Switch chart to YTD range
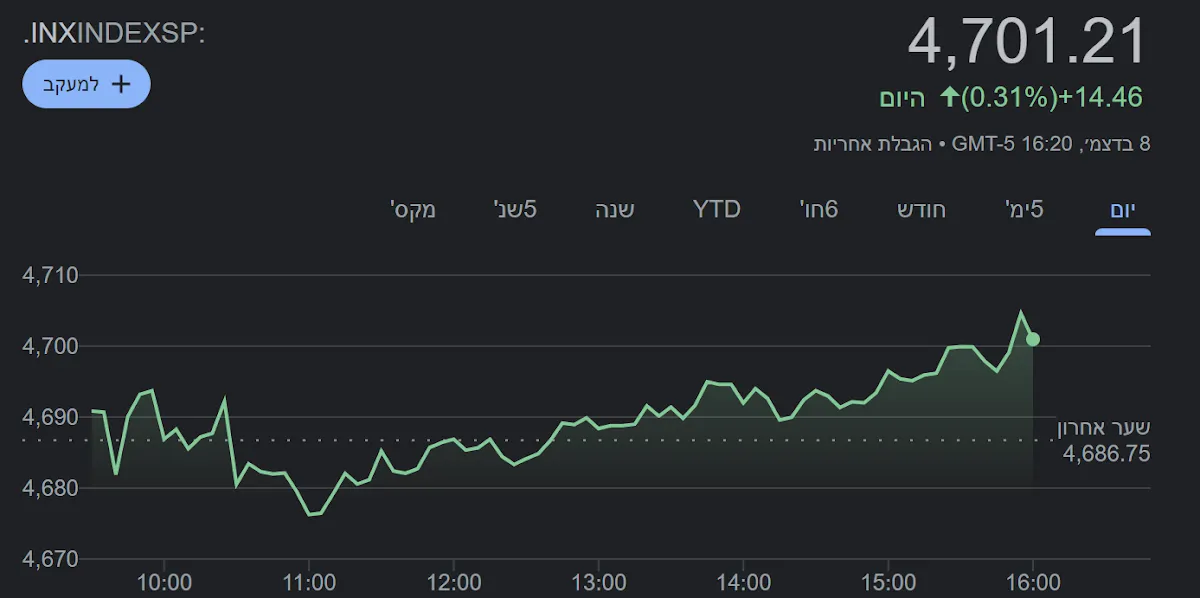This screenshot has width=1200, height=598. point(716,209)
